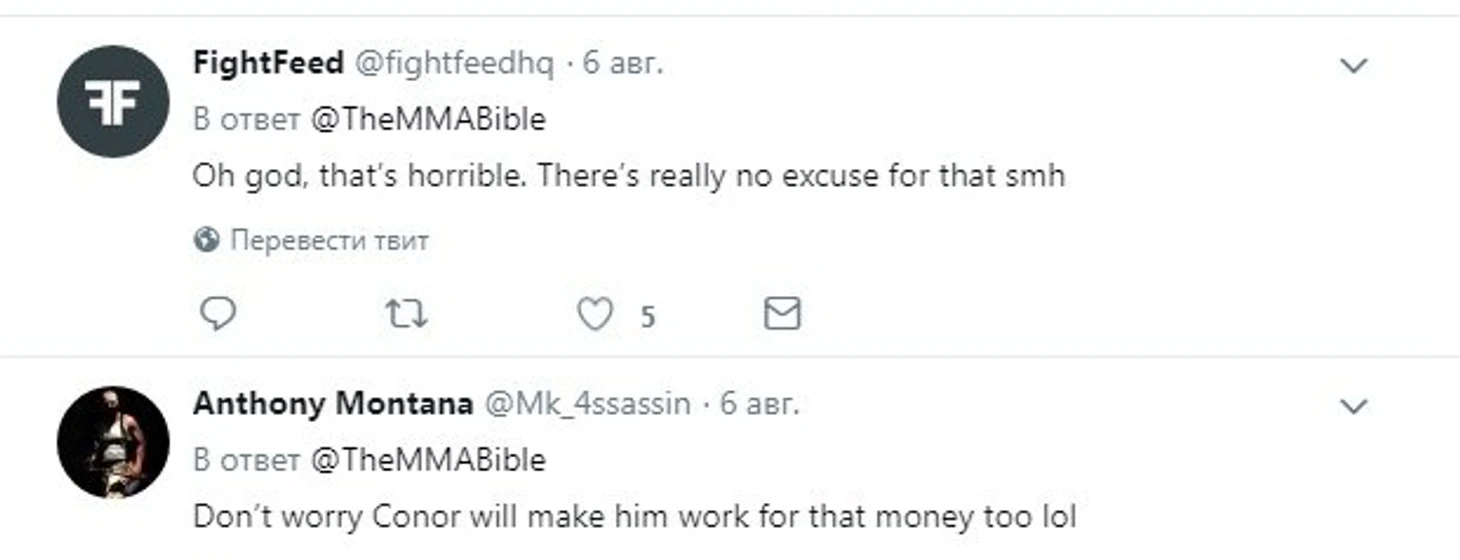Screen dimensions: 1460x560
Task: Open the dropdown arrow on Anthony Montana's tweet
Action: [1353, 407]
